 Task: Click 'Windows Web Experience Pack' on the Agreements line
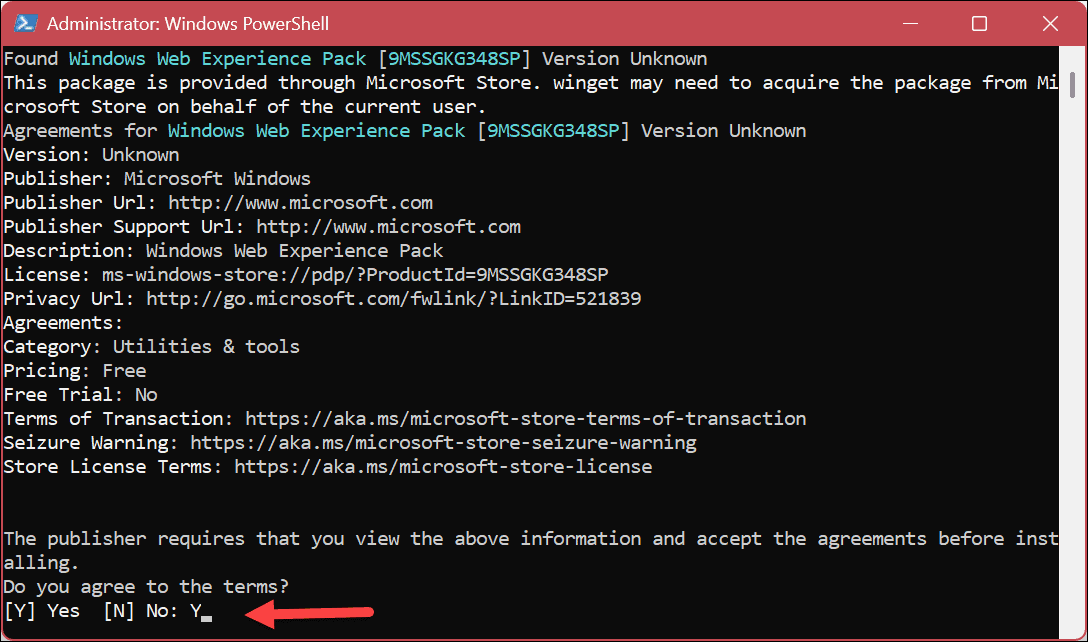click(316, 131)
